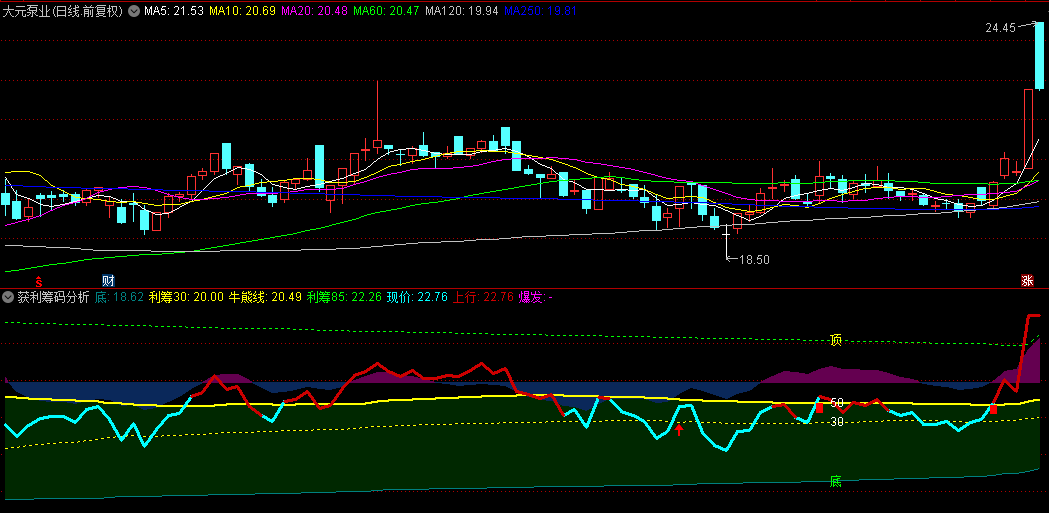
Task: Click the red up-arrow signal in indicator
Action: point(679,429)
